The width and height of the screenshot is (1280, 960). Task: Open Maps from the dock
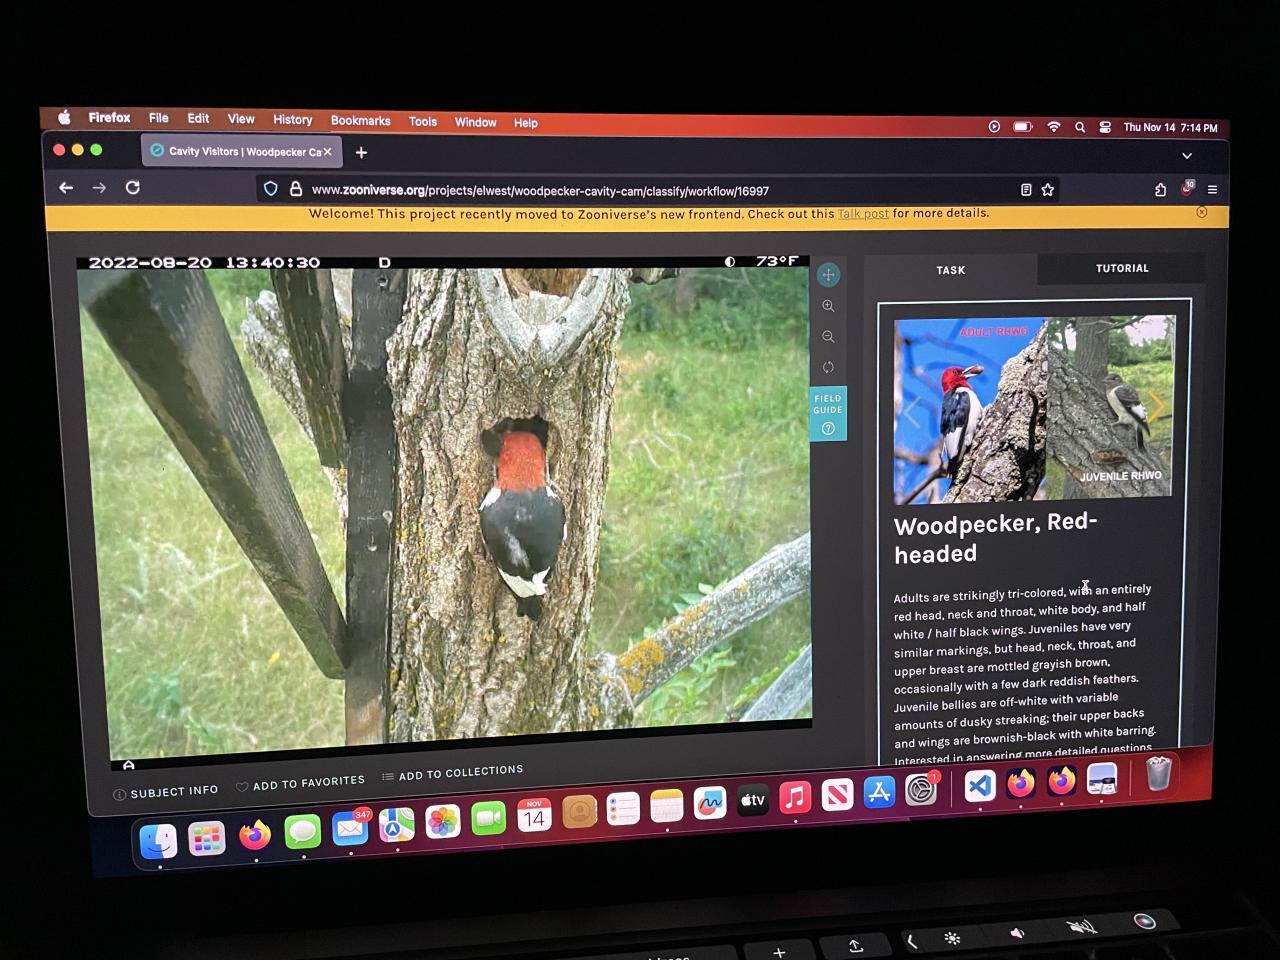[396, 825]
